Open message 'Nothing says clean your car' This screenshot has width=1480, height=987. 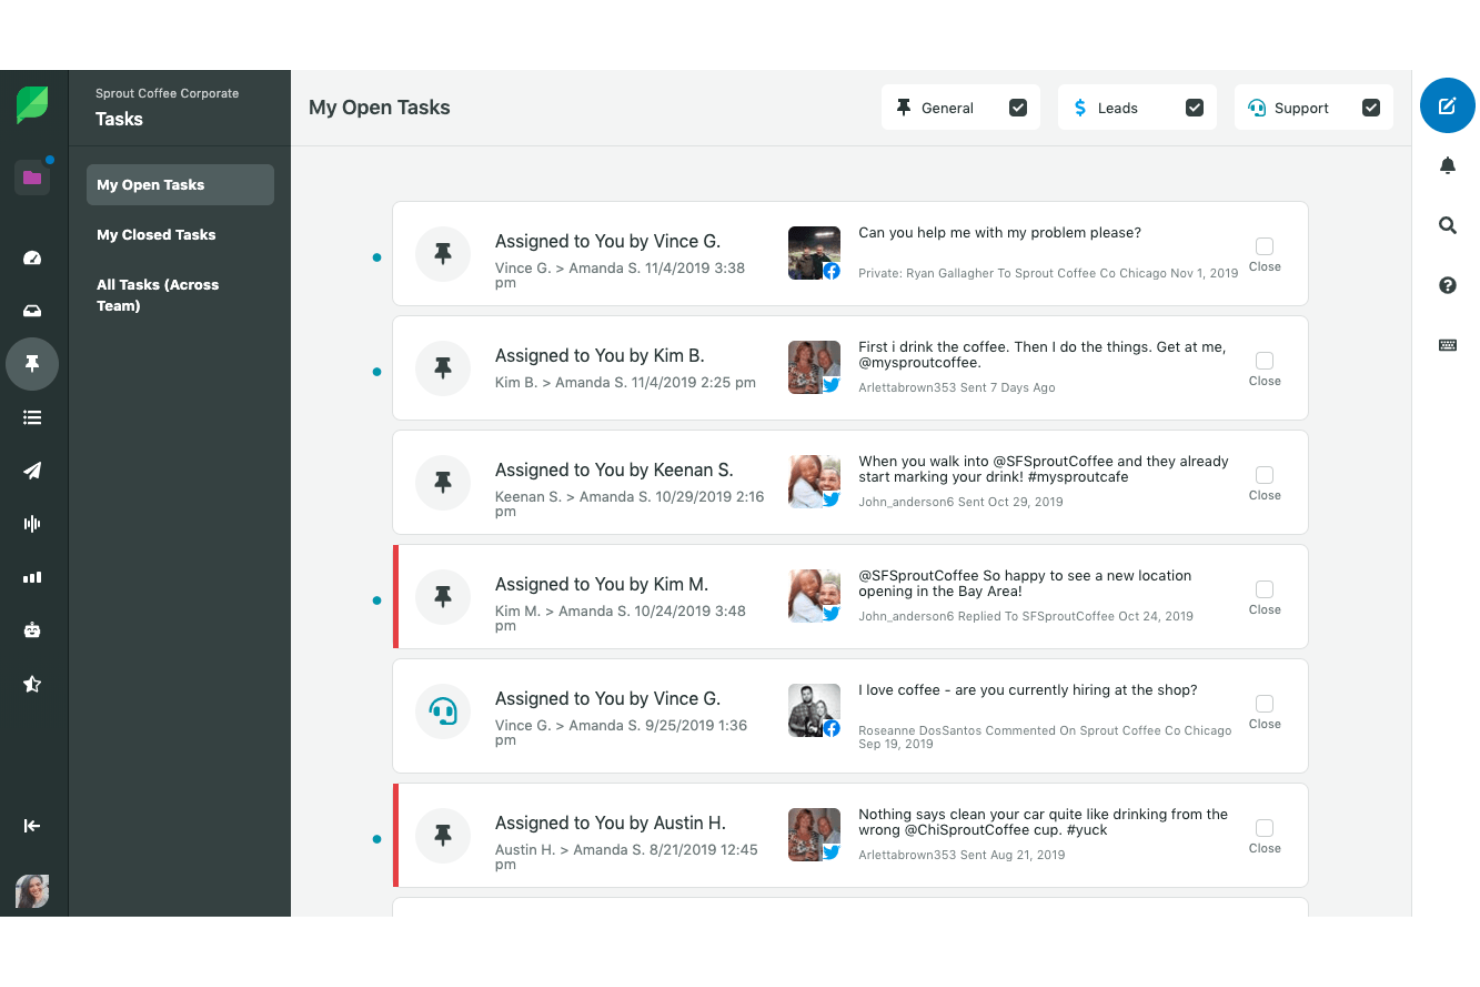tap(1043, 822)
